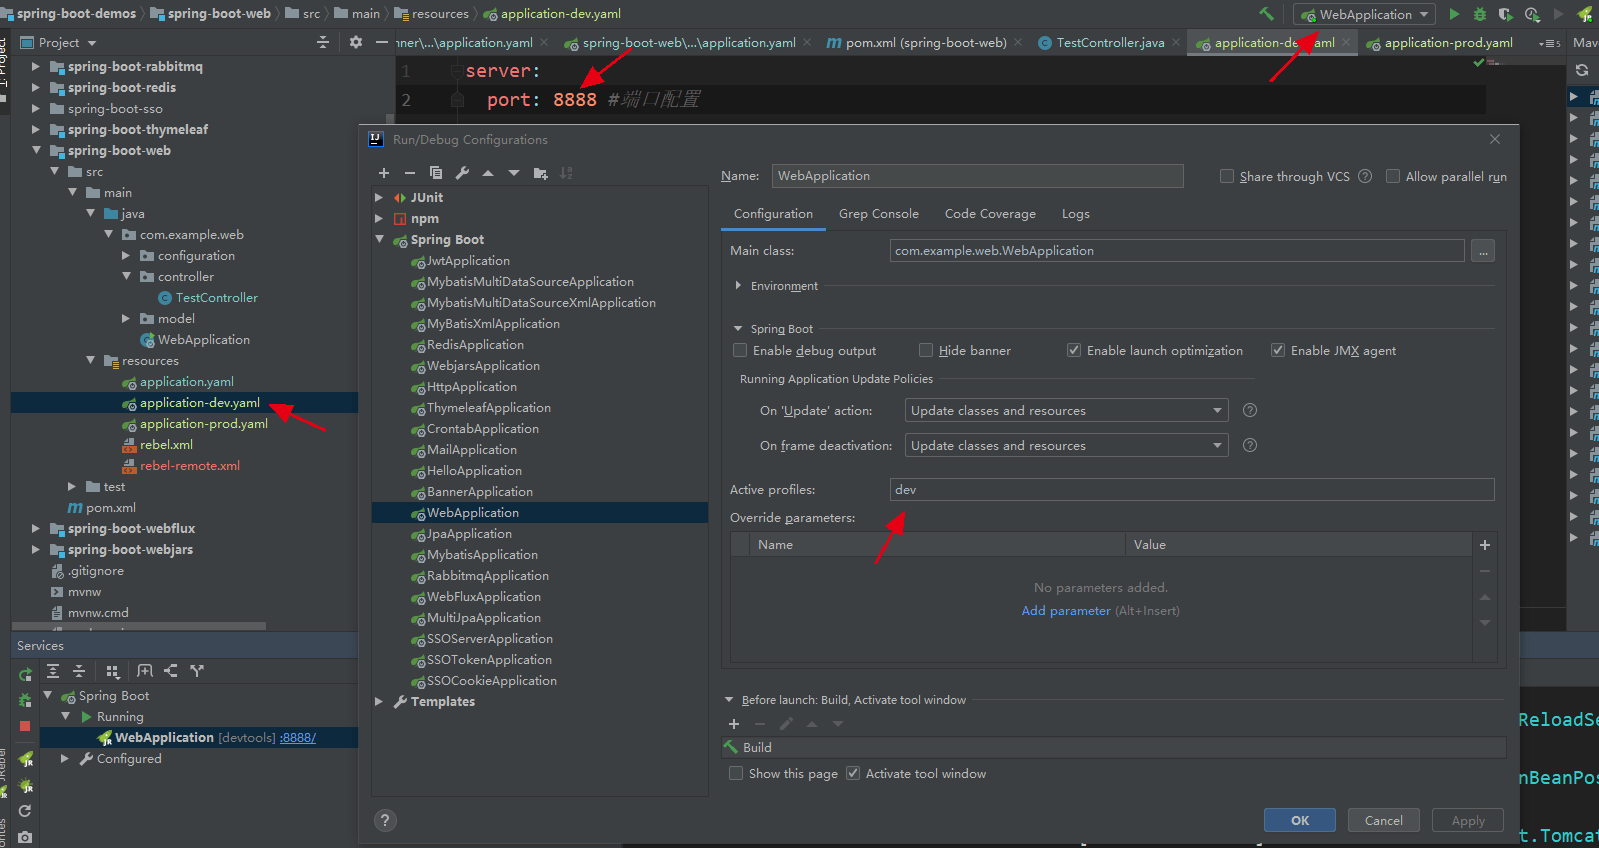Expand the Environment section
The image size is (1599, 848).
point(738,286)
